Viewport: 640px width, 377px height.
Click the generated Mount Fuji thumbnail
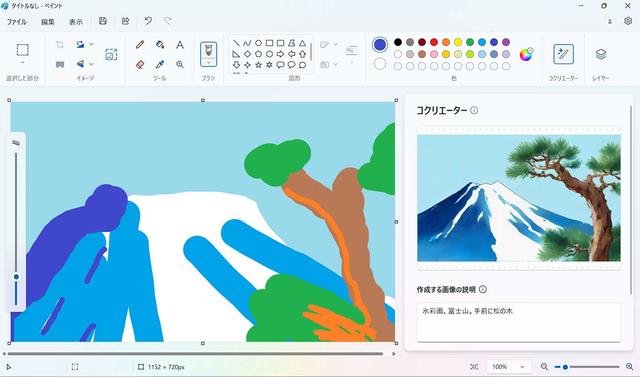click(519, 198)
